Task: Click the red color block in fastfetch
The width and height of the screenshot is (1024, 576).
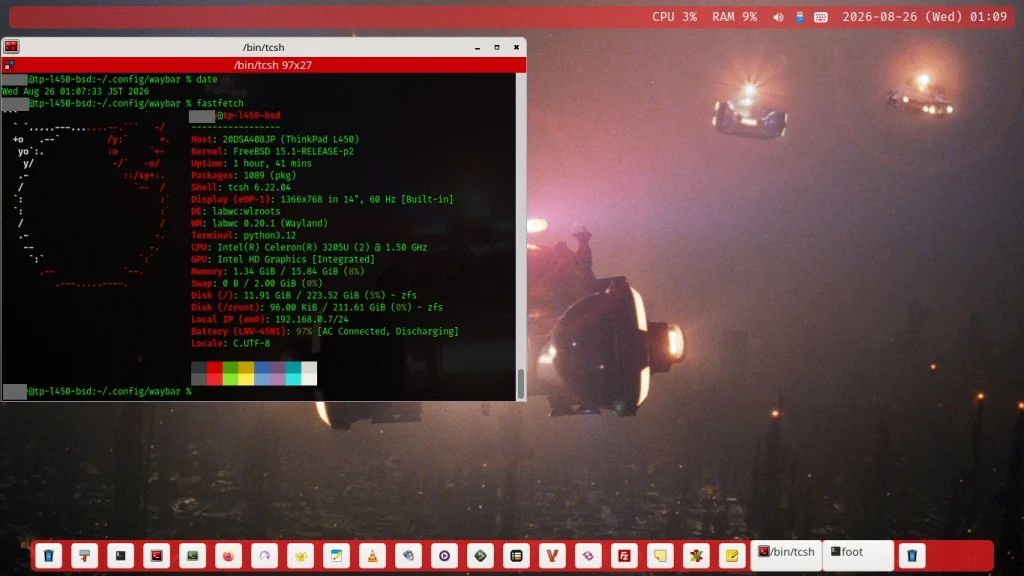Action: pos(214,374)
